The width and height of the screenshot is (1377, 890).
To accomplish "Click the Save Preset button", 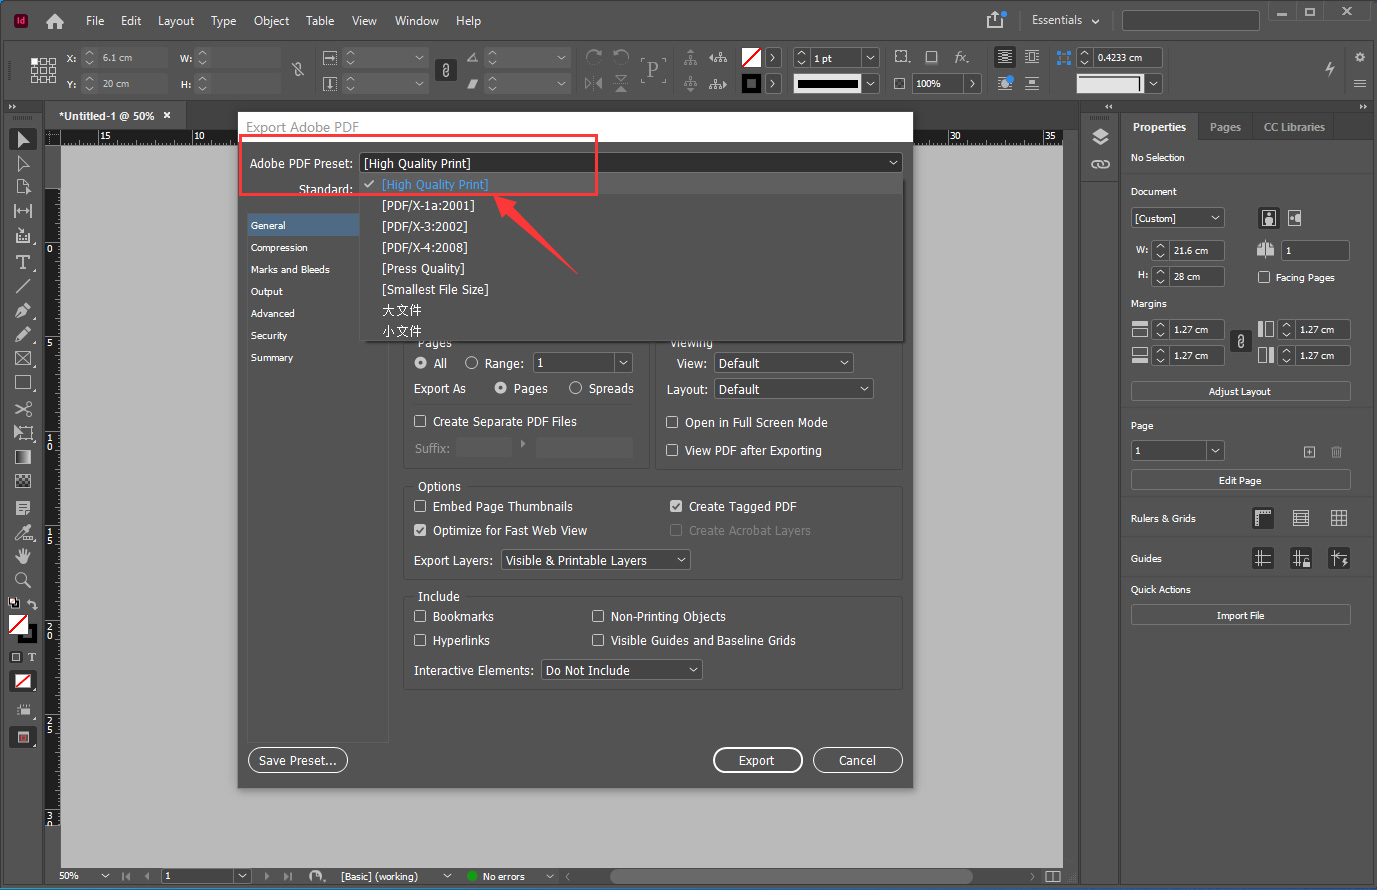I will click(298, 760).
